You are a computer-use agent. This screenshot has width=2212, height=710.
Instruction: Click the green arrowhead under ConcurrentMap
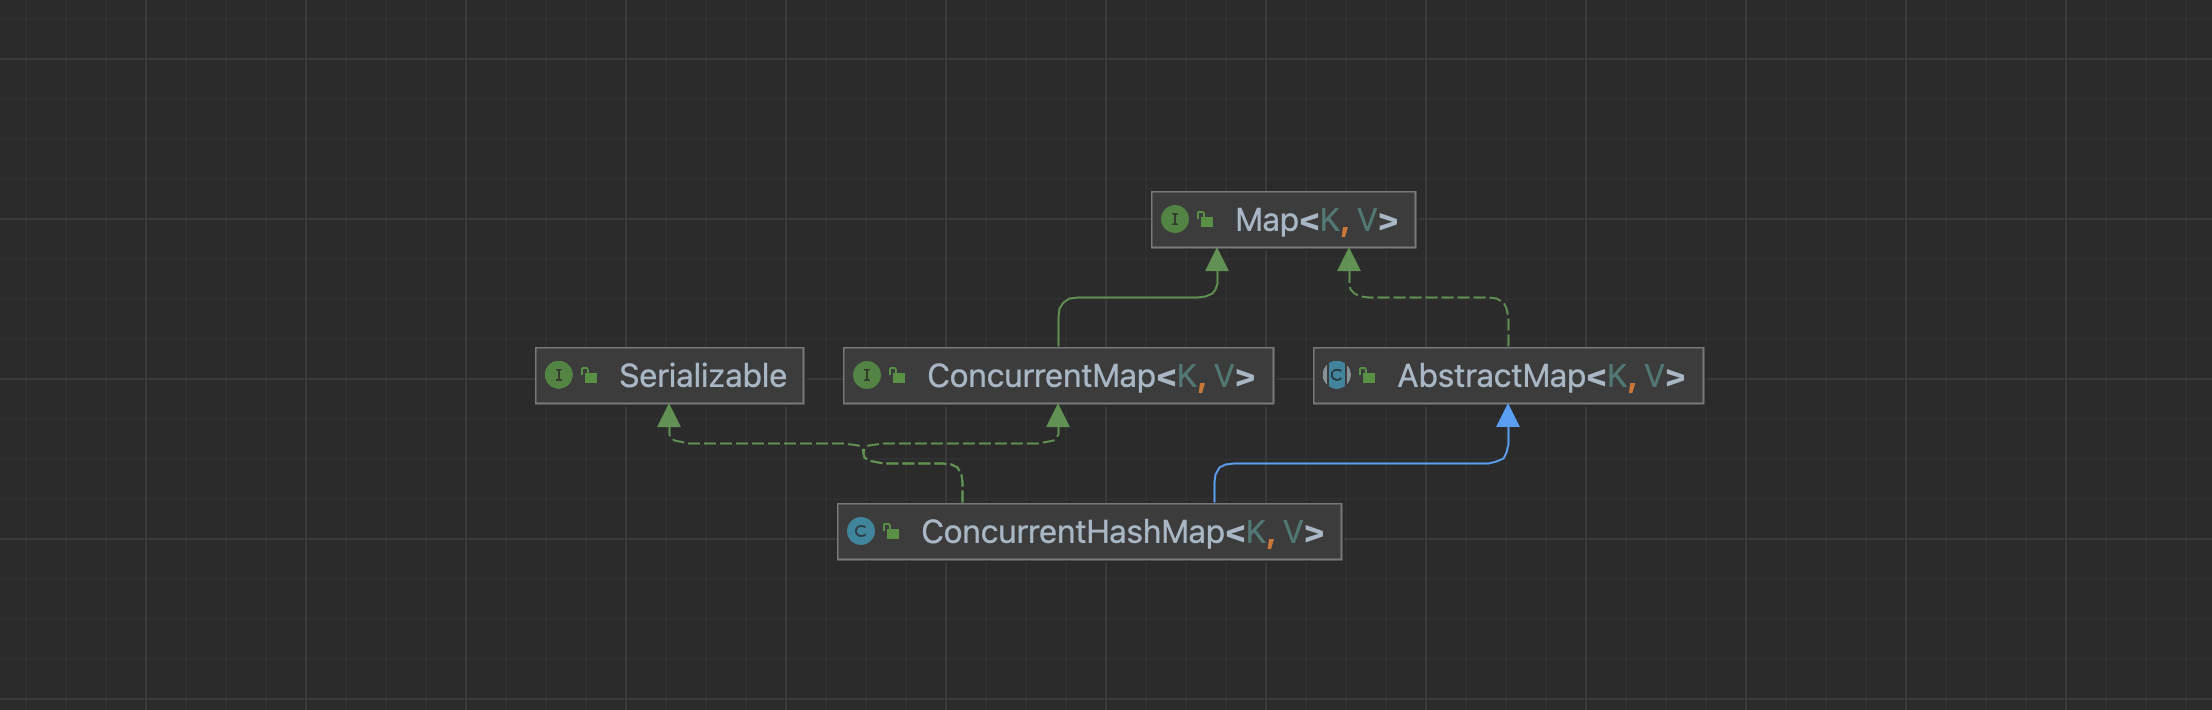(x=1058, y=416)
